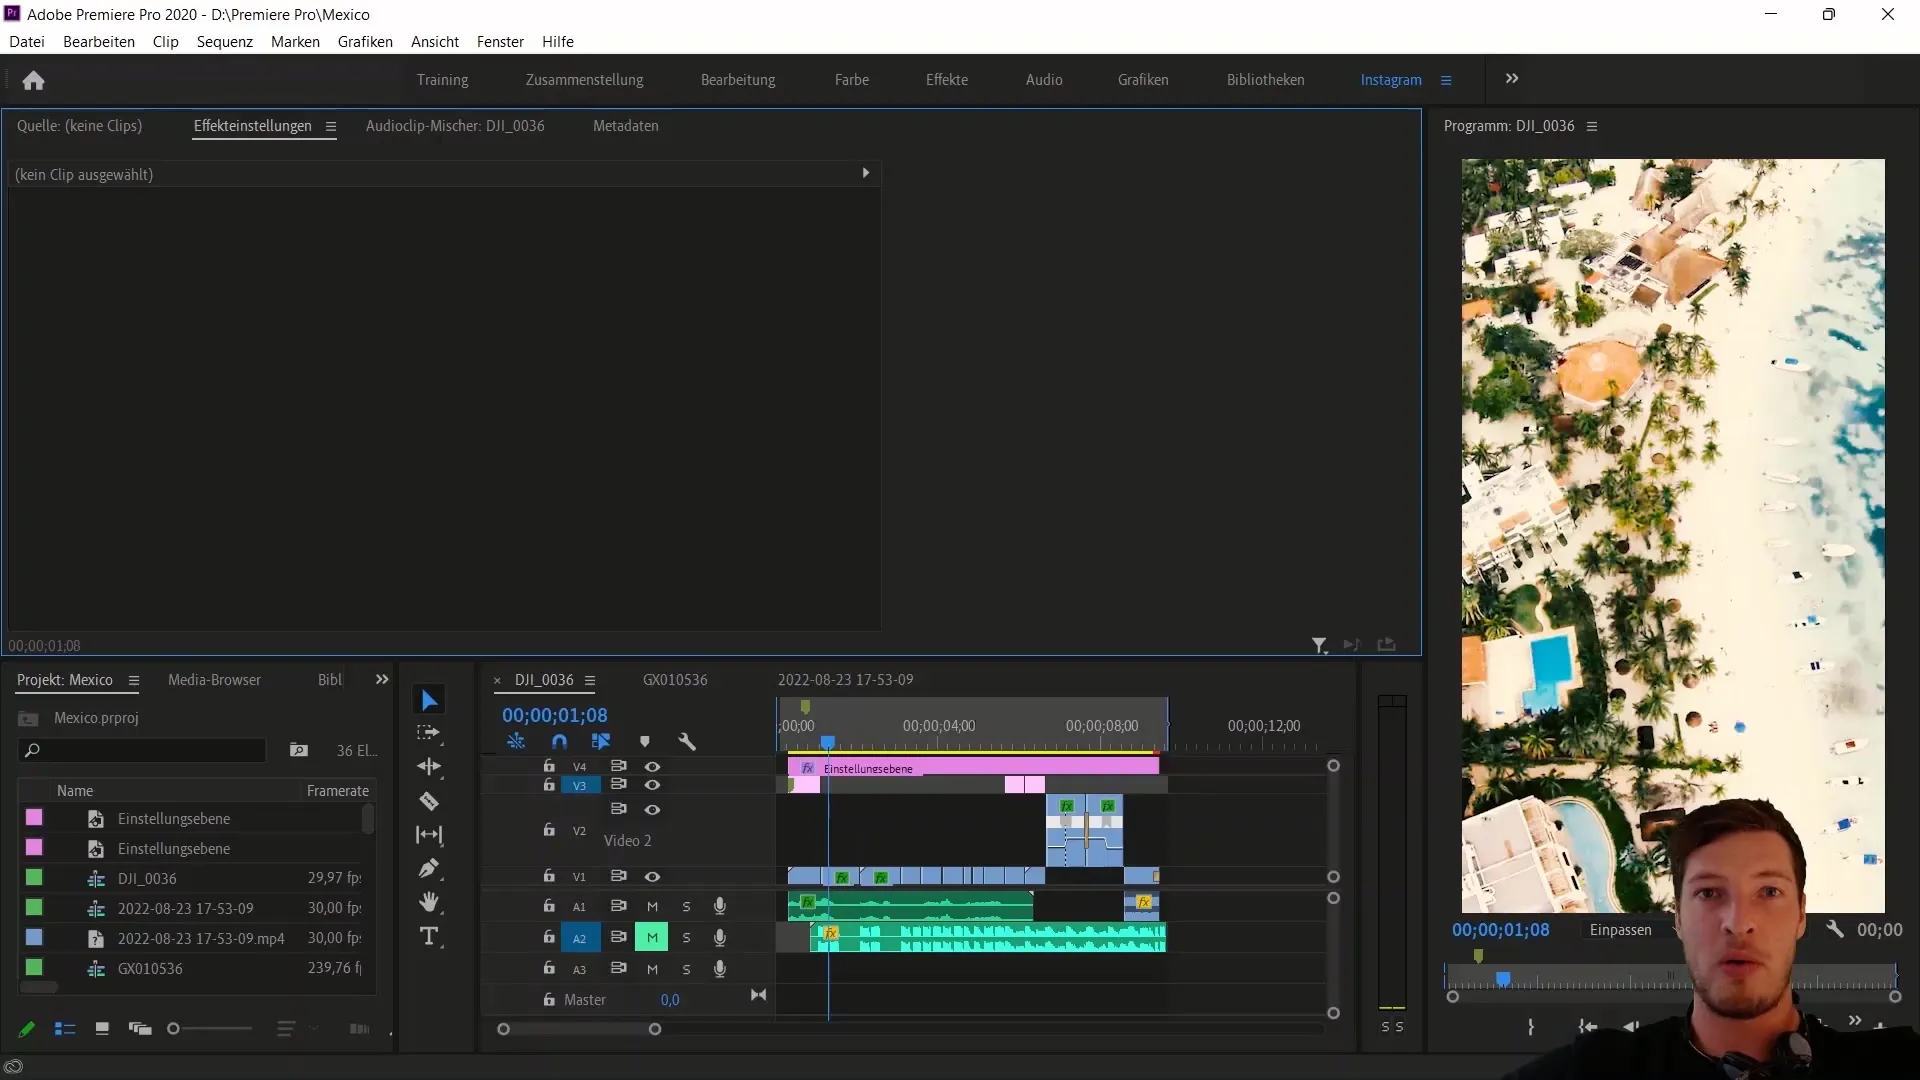Select the Razor tool
The height and width of the screenshot is (1080, 1920).
click(429, 801)
